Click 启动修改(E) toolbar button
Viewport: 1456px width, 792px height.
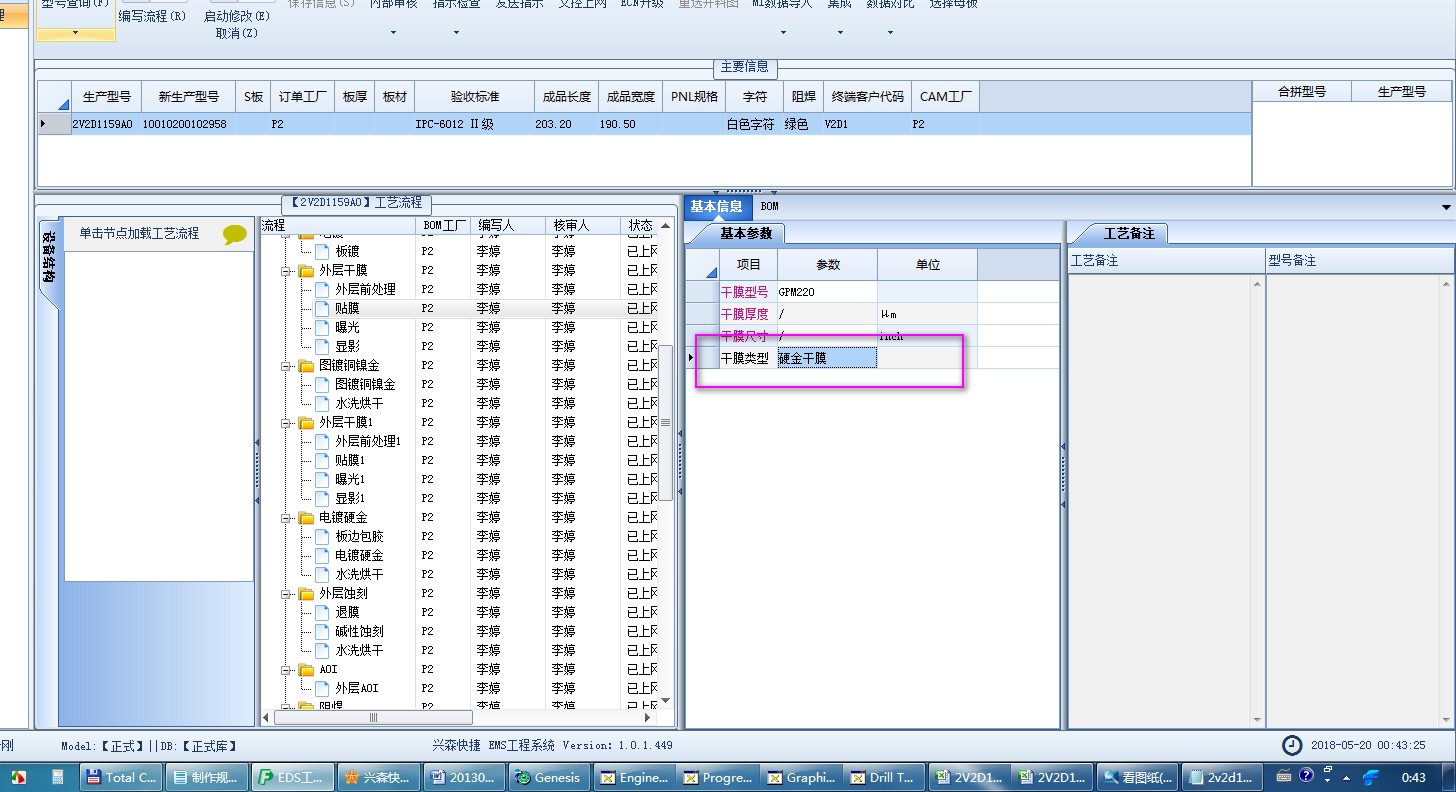tap(237, 16)
